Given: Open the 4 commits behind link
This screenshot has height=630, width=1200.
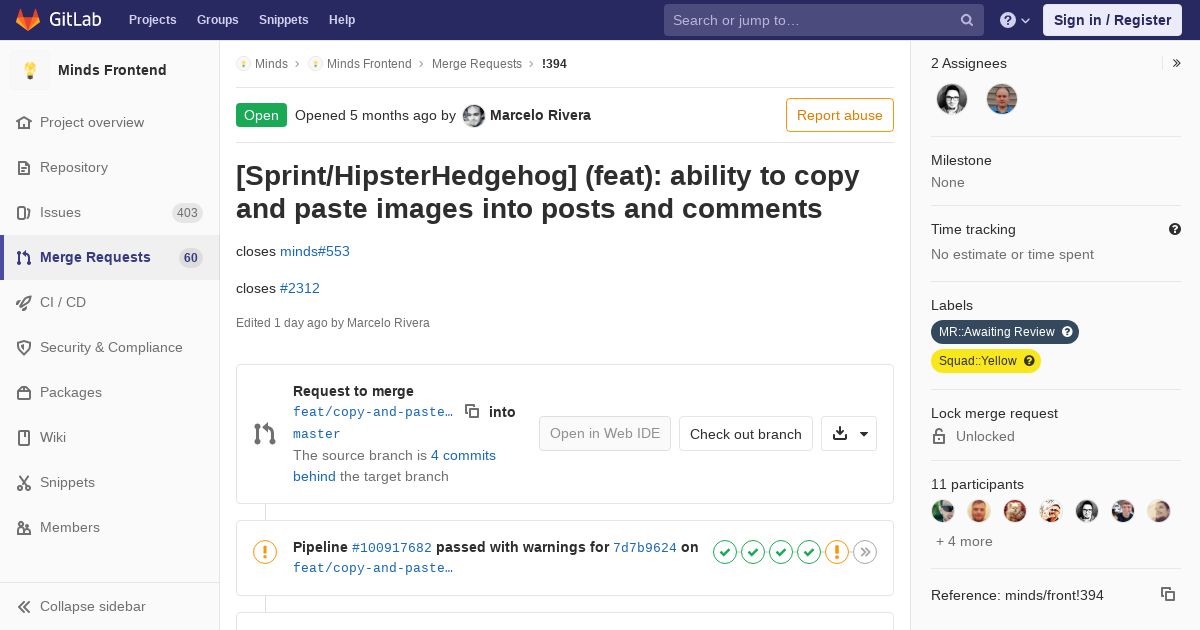Looking at the screenshot, I should (x=394, y=466).
